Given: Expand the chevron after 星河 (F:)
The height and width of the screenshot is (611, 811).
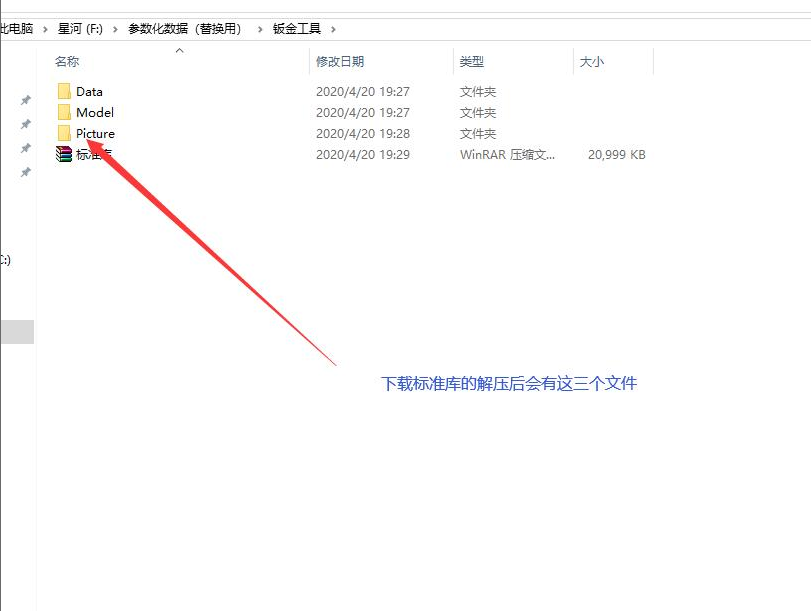Looking at the screenshot, I should (x=115, y=29).
